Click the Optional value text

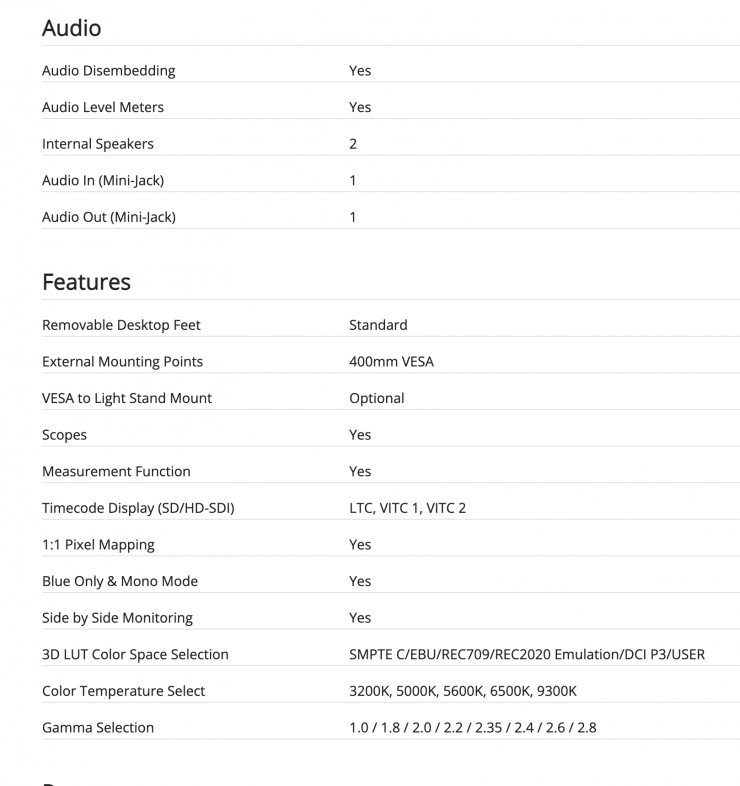pyautogui.click(x=376, y=398)
